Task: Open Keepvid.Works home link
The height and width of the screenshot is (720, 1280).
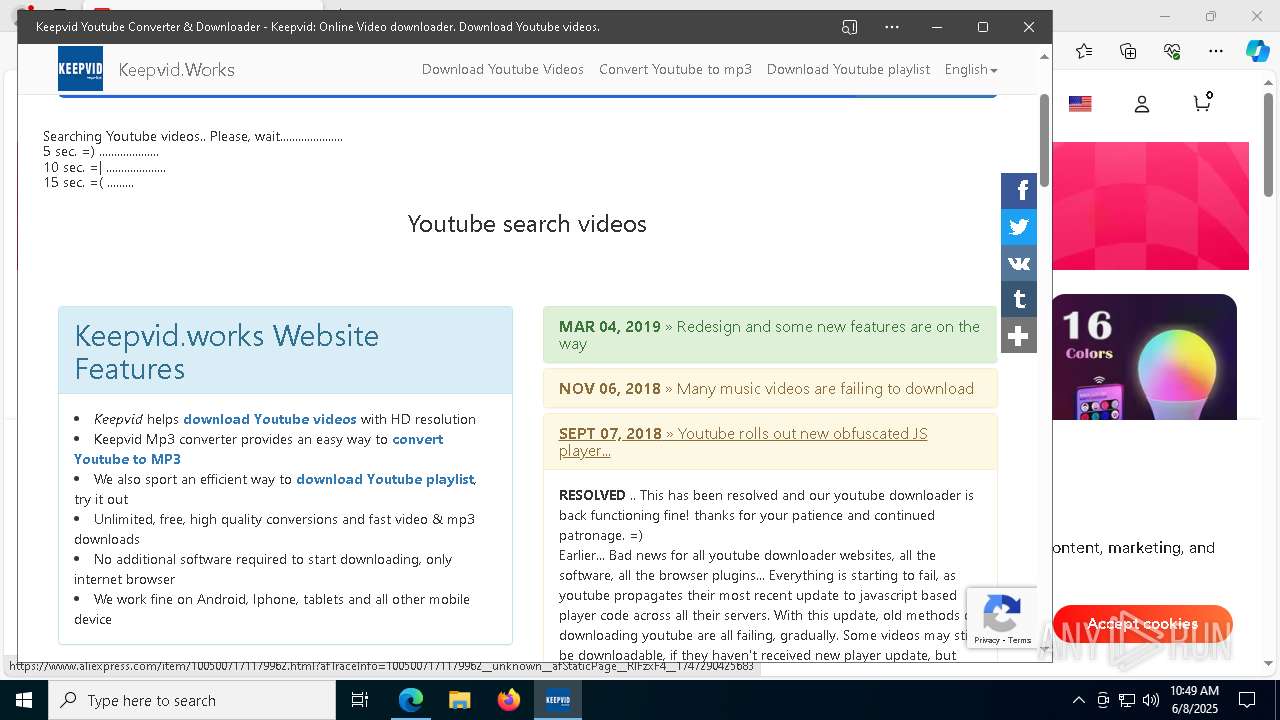Action: tap(177, 70)
